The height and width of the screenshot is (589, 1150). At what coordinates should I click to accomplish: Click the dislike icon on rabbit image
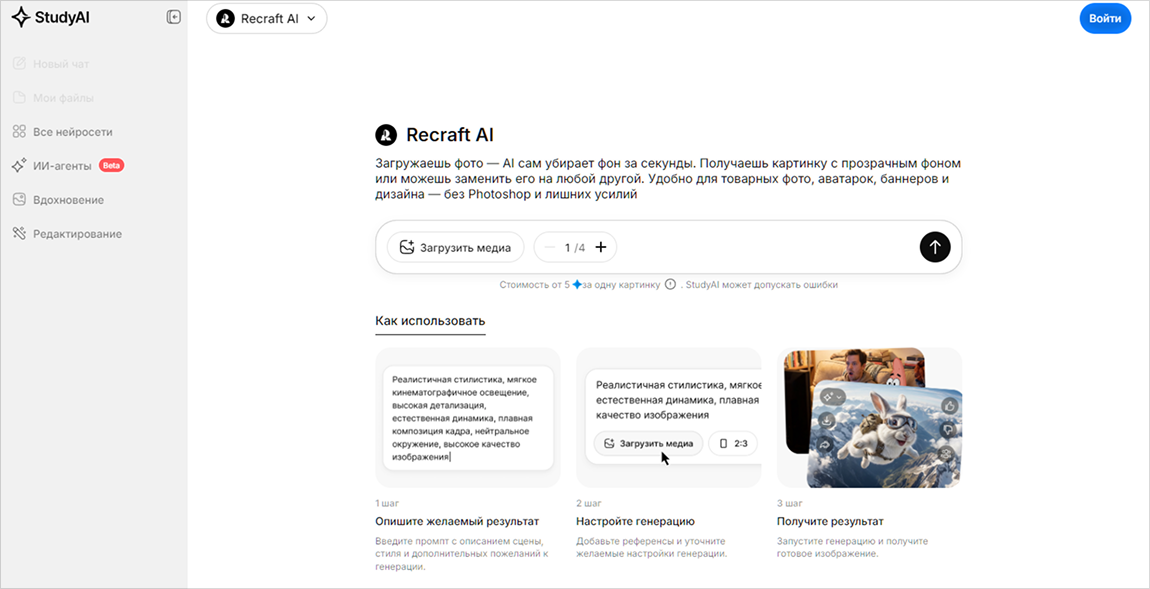948,428
